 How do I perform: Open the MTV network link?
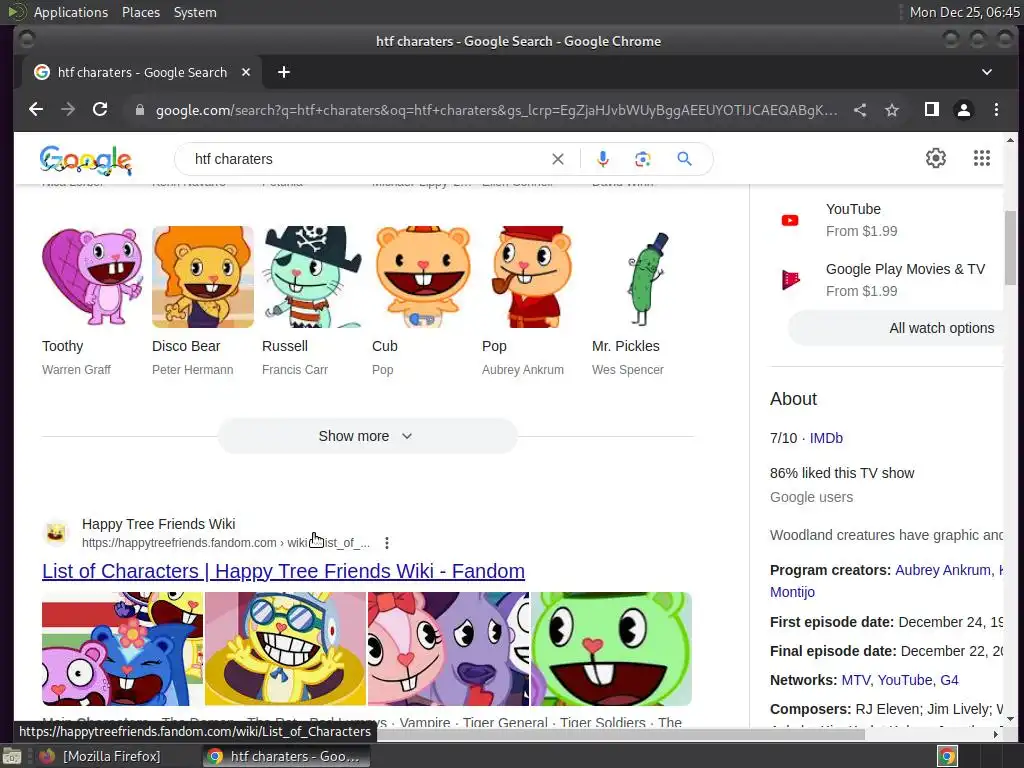tap(856, 680)
